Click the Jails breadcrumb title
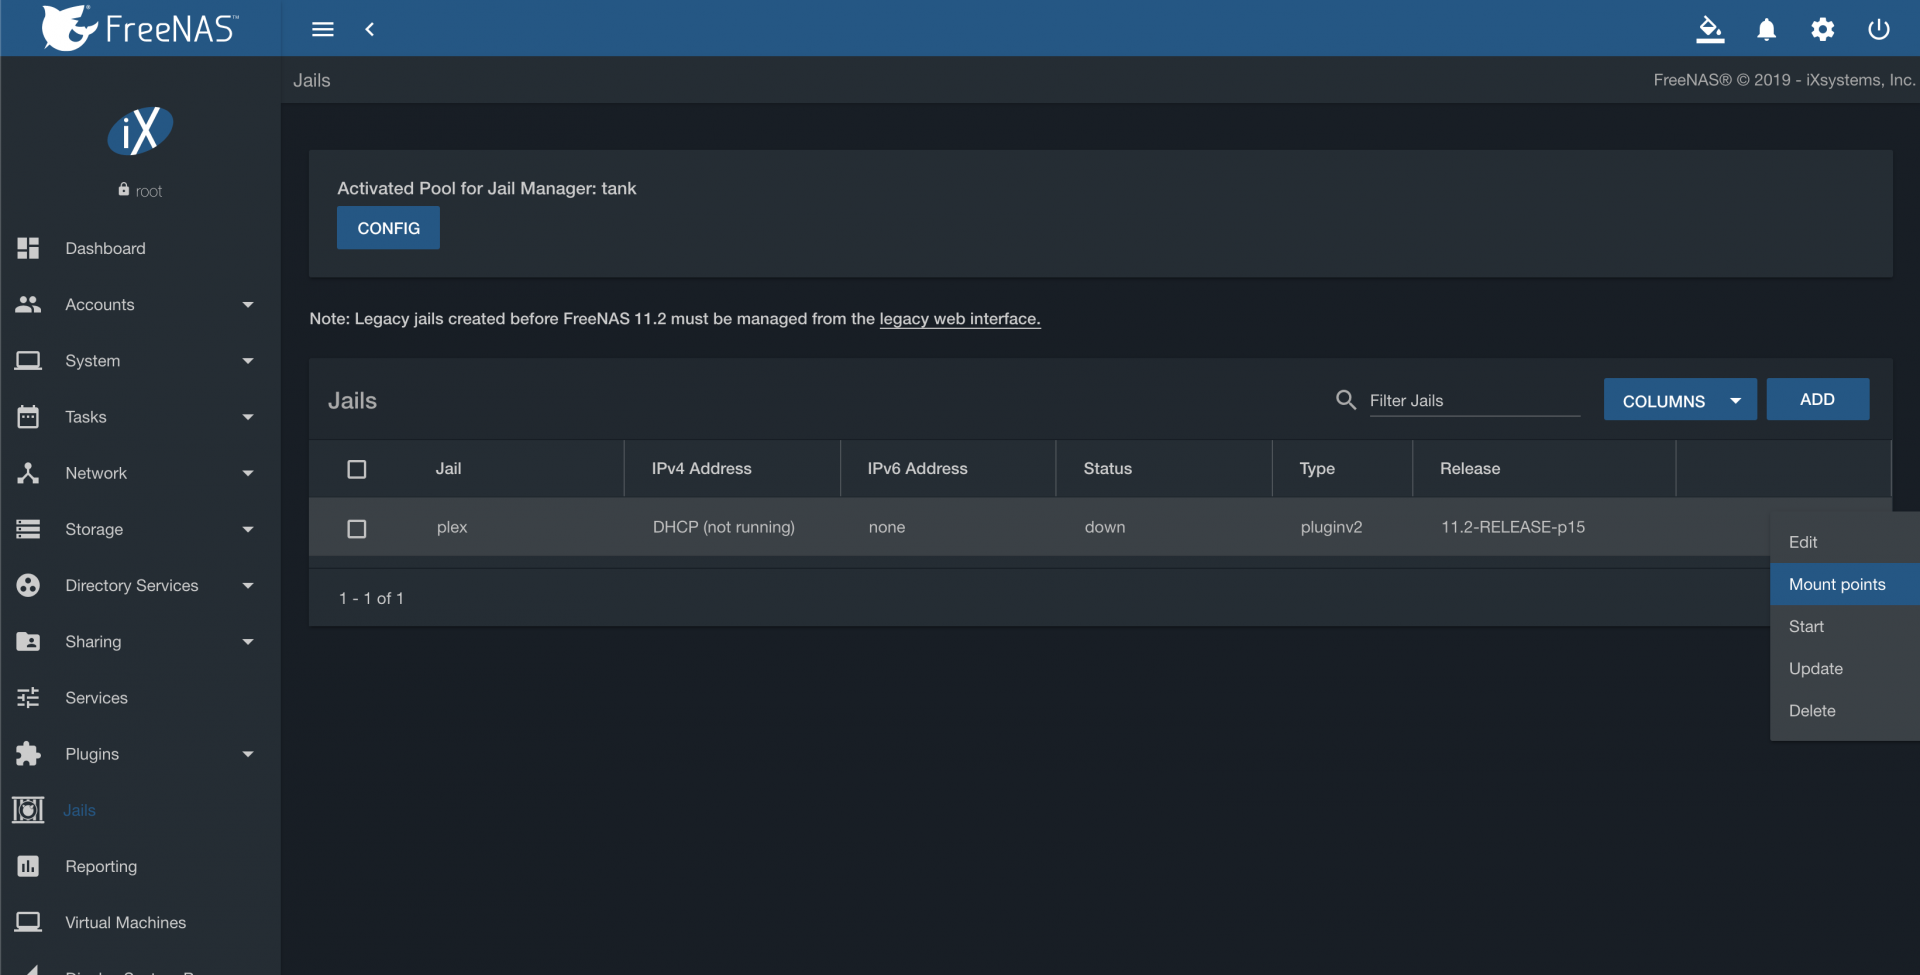Image resolution: width=1920 pixels, height=975 pixels. (x=312, y=80)
